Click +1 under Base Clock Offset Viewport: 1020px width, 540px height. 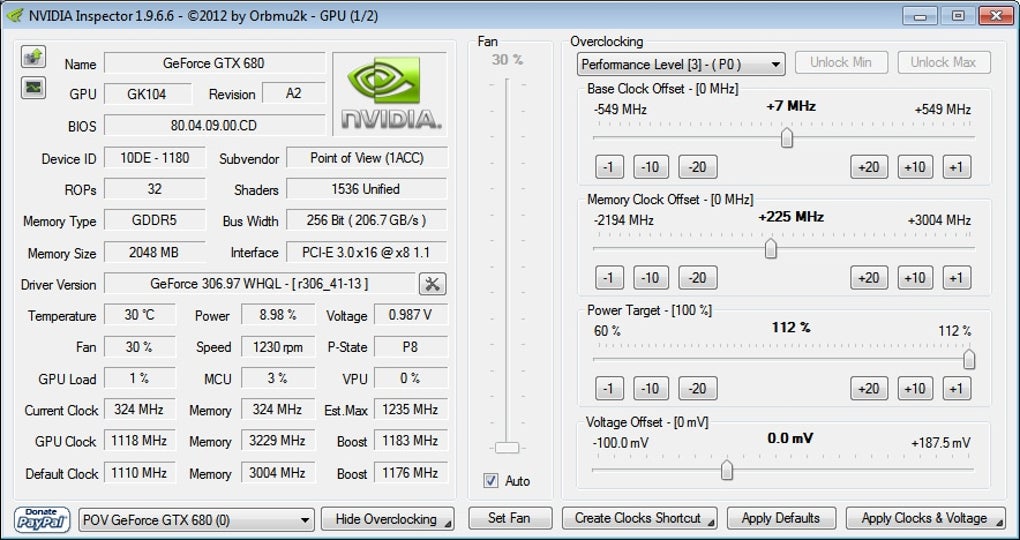tap(957, 167)
